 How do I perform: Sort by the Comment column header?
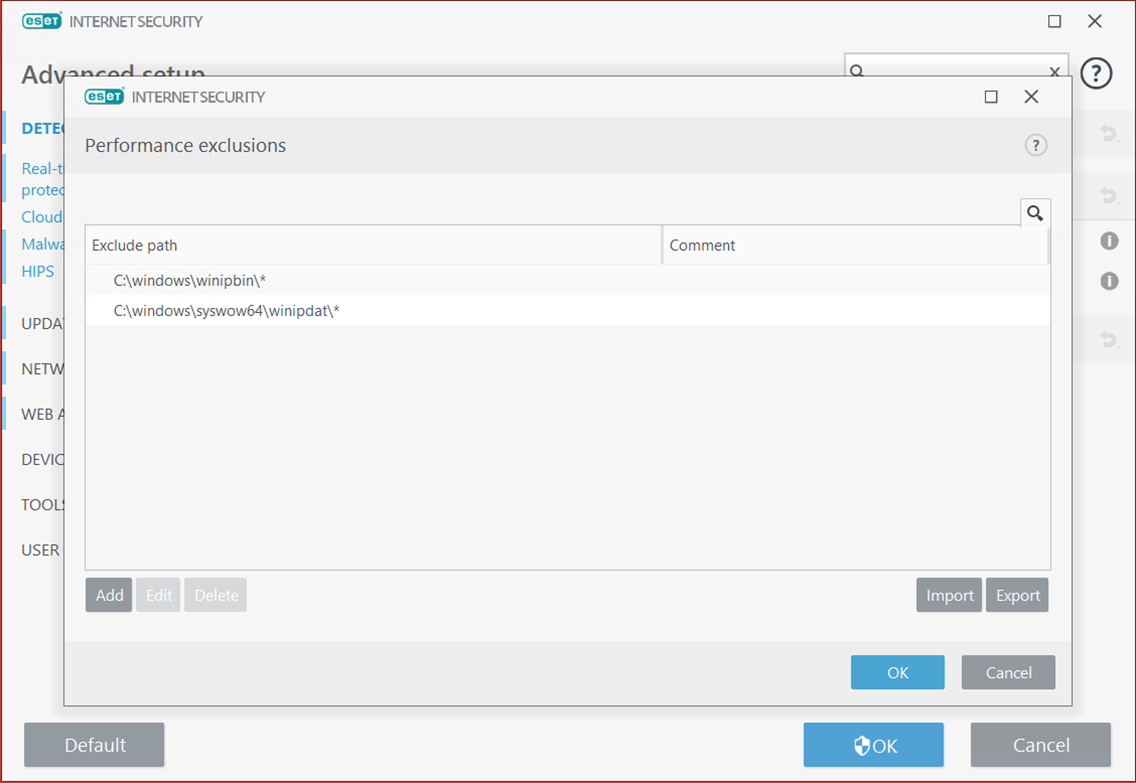pos(855,245)
